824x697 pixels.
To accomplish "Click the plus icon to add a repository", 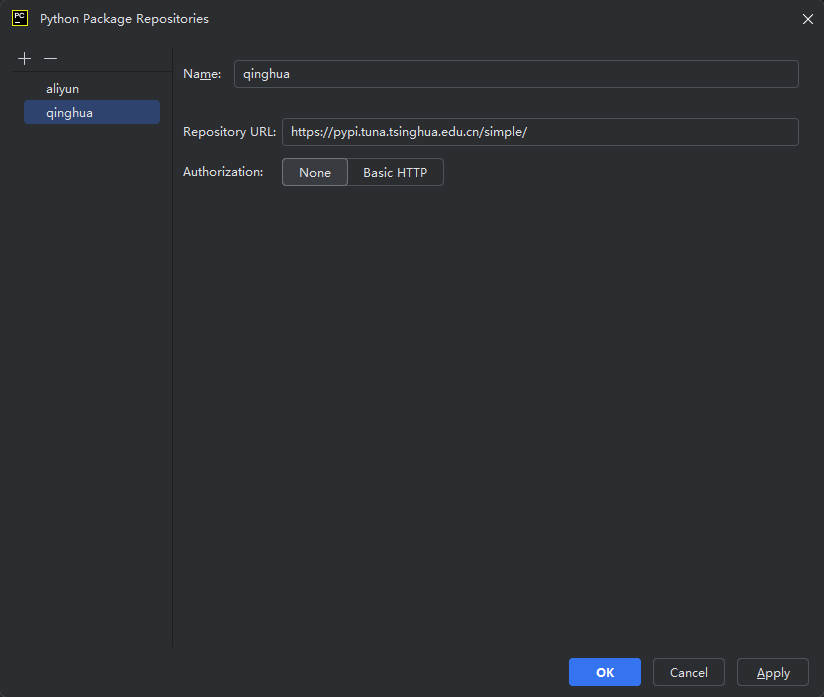I will click(x=25, y=59).
